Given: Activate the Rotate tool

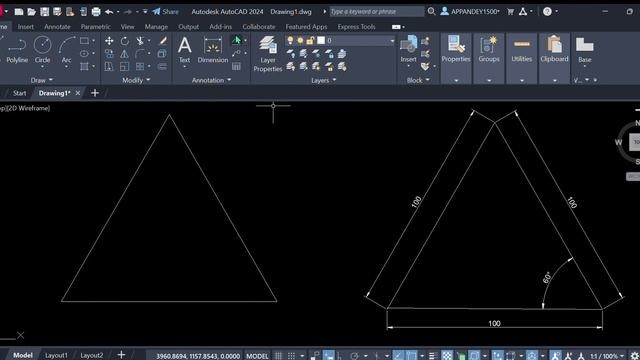Looking at the screenshot, I should coord(124,41).
